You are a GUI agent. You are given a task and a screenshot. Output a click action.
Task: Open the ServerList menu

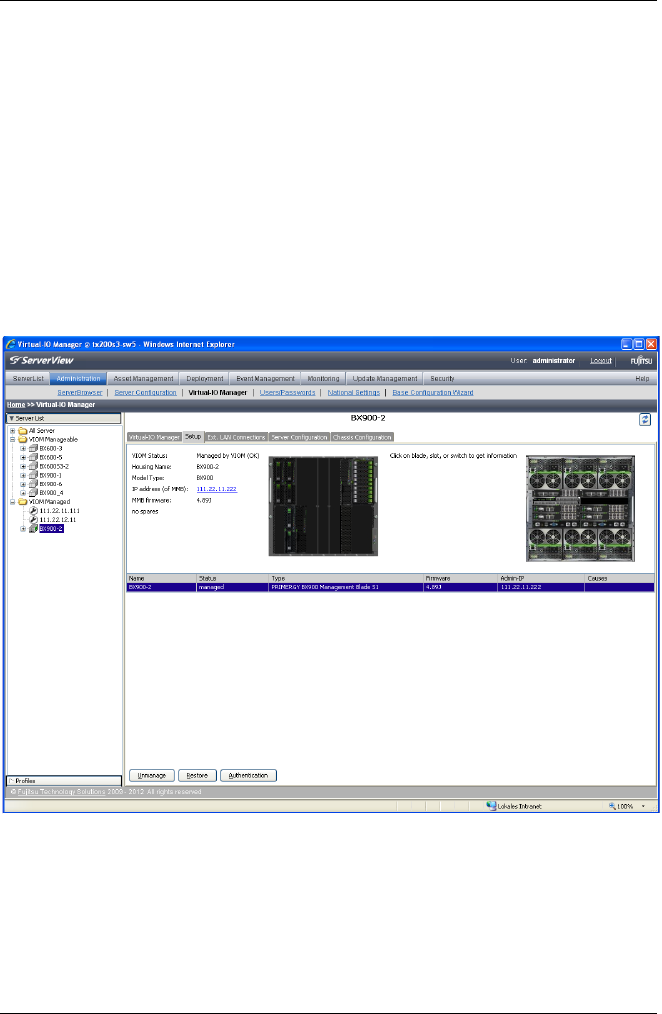tap(28, 378)
